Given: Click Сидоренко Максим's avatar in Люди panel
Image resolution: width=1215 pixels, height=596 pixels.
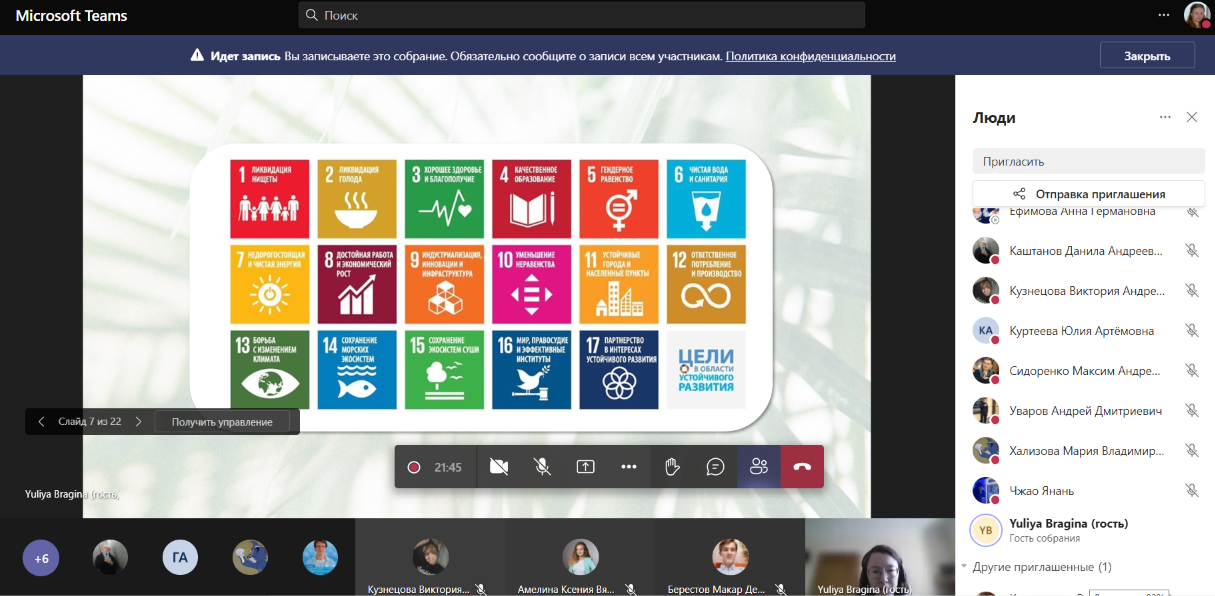Looking at the screenshot, I should click(x=986, y=370).
